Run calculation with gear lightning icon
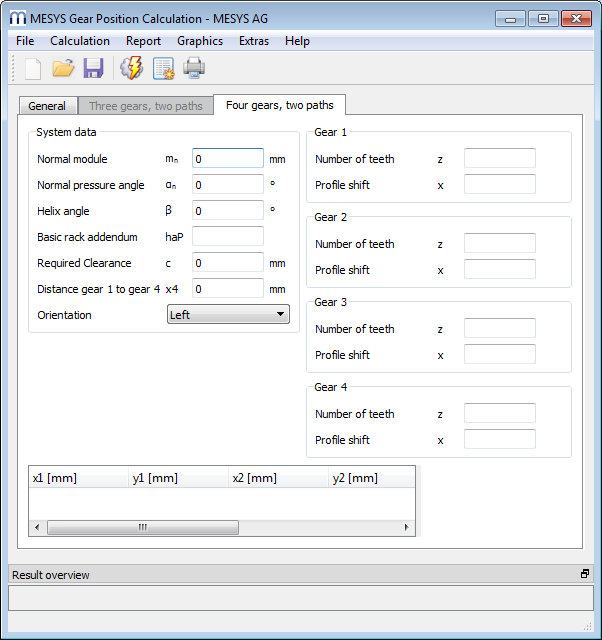The image size is (602, 640). point(131,68)
